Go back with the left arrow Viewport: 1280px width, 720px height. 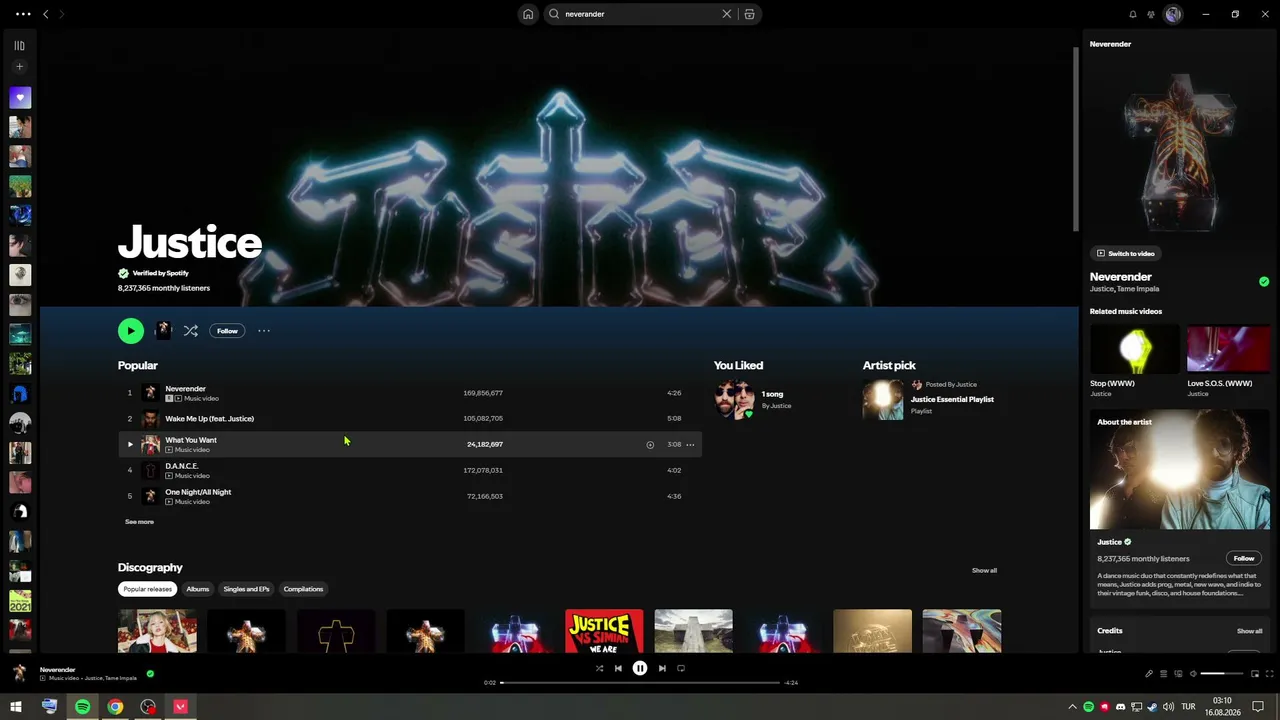[x=45, y=14]
